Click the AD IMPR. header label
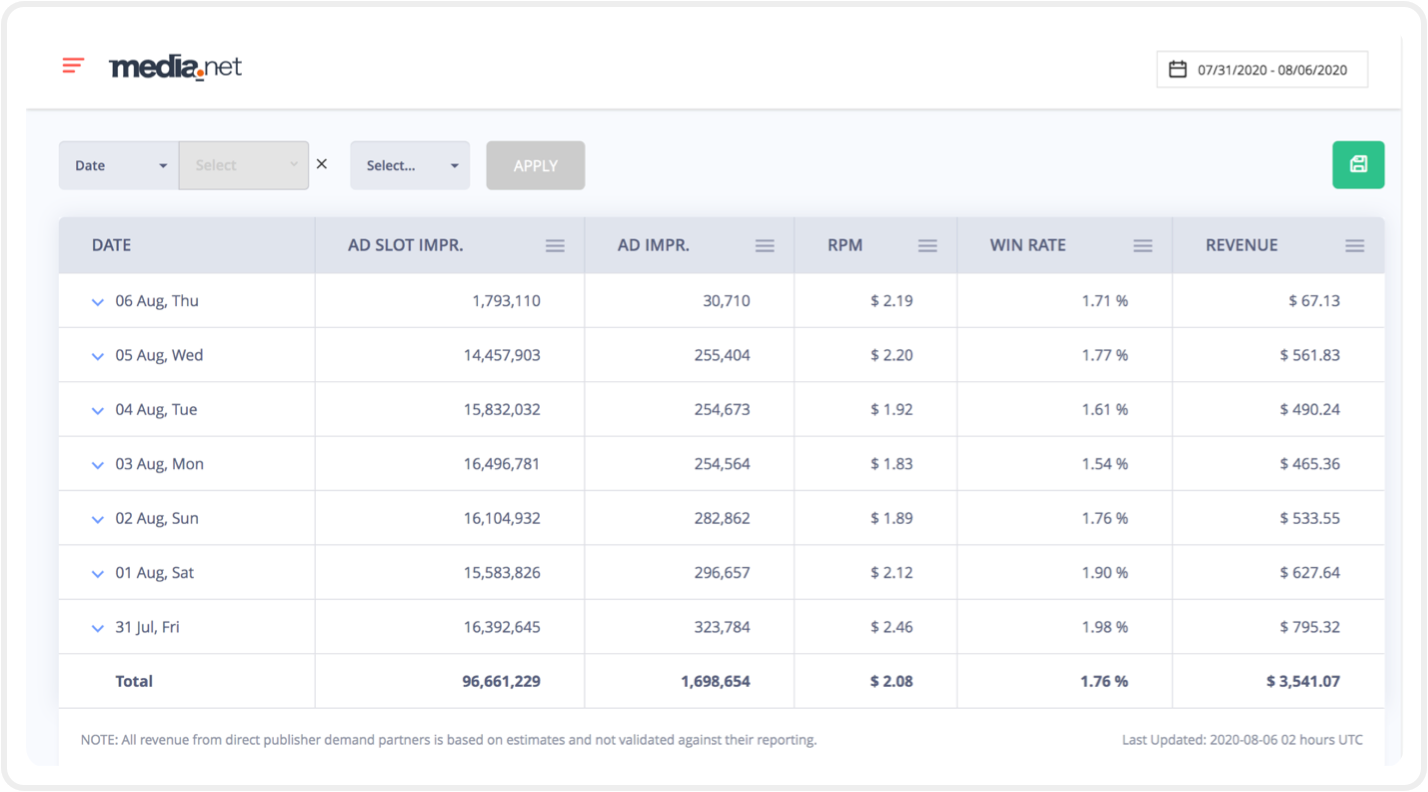The image size is (1428, 792). (654, 245)
